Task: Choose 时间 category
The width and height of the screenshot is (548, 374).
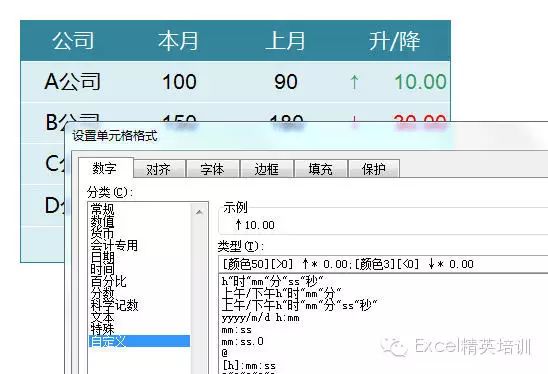Action: (102, 269)
